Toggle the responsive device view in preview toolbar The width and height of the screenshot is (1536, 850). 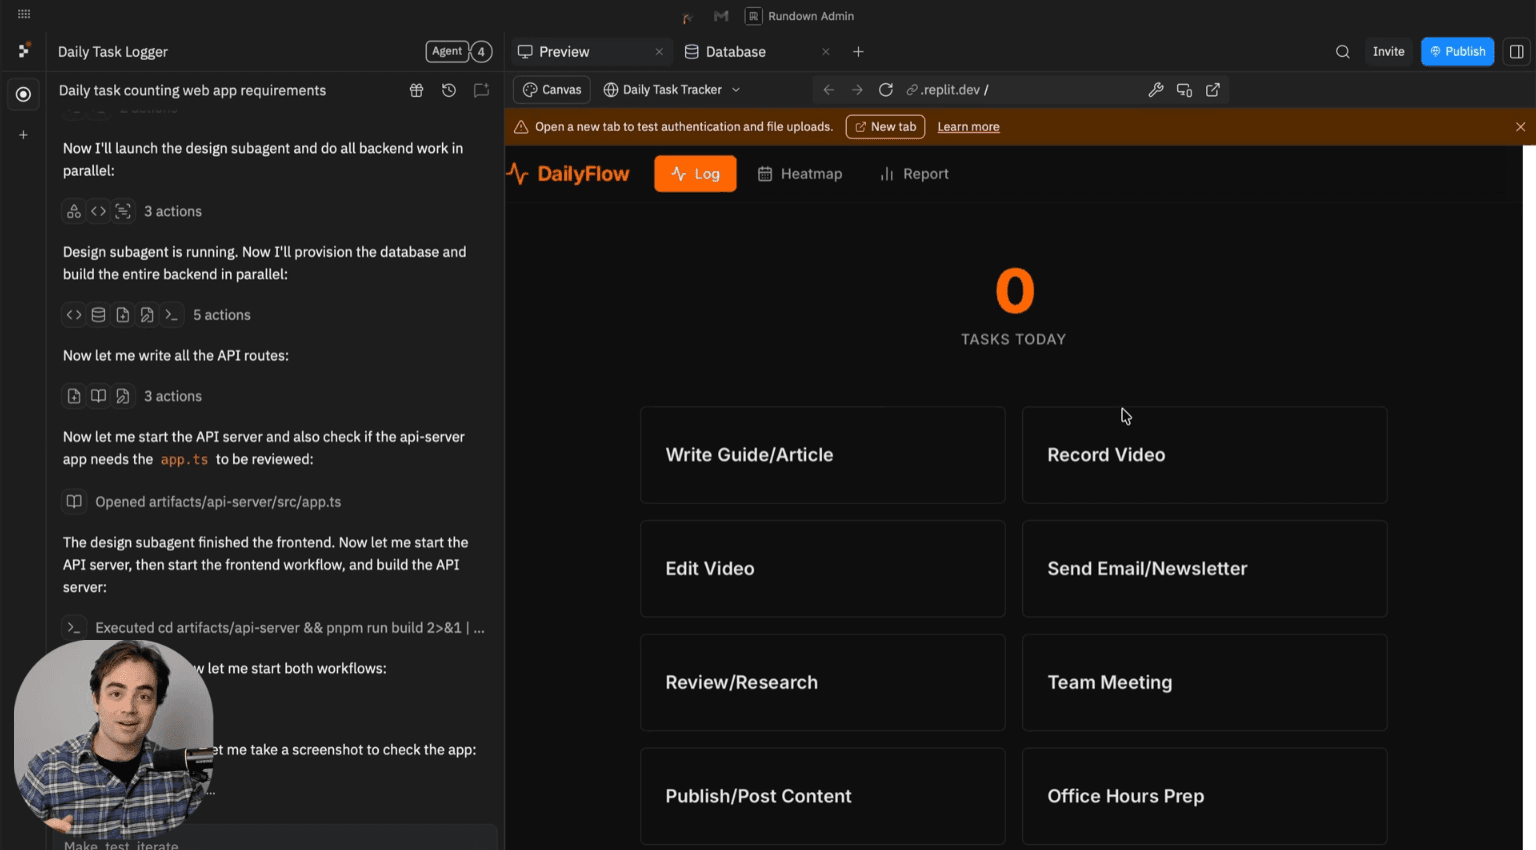(x=1184, y=89)
